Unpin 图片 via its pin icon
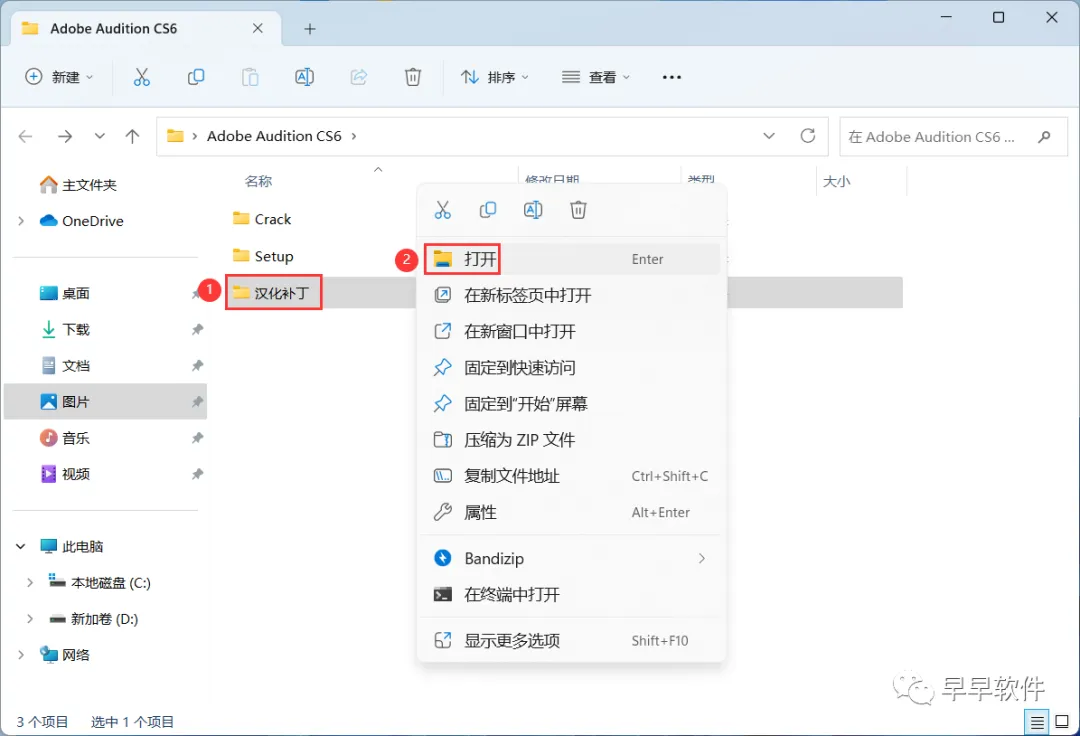 click(x=197, y=401)
